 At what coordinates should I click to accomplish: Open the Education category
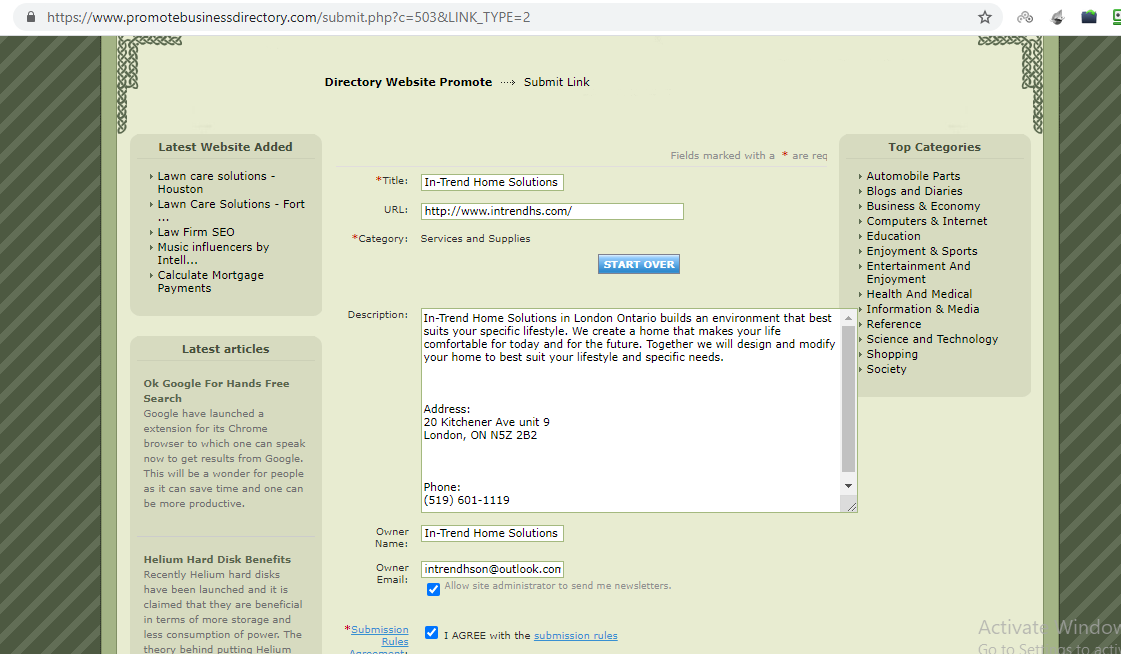[x=893, y=236]
